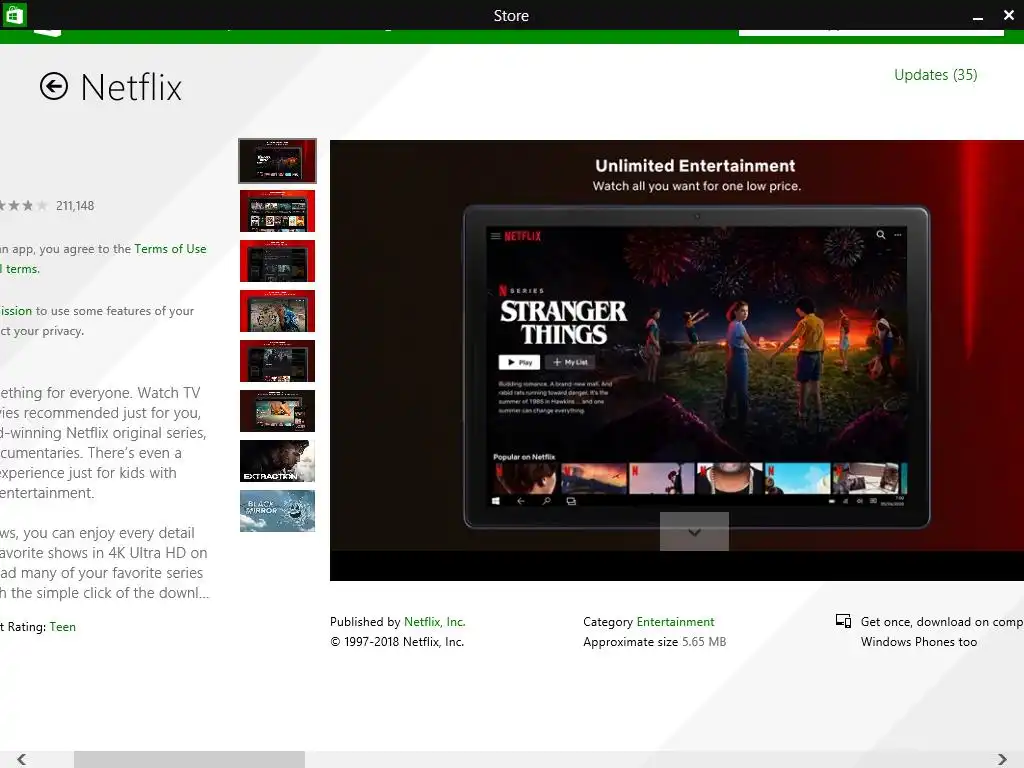Screen dimensions: 1024x768
Task: Select the sixth screenshot thumbnail
Action: 278,411
